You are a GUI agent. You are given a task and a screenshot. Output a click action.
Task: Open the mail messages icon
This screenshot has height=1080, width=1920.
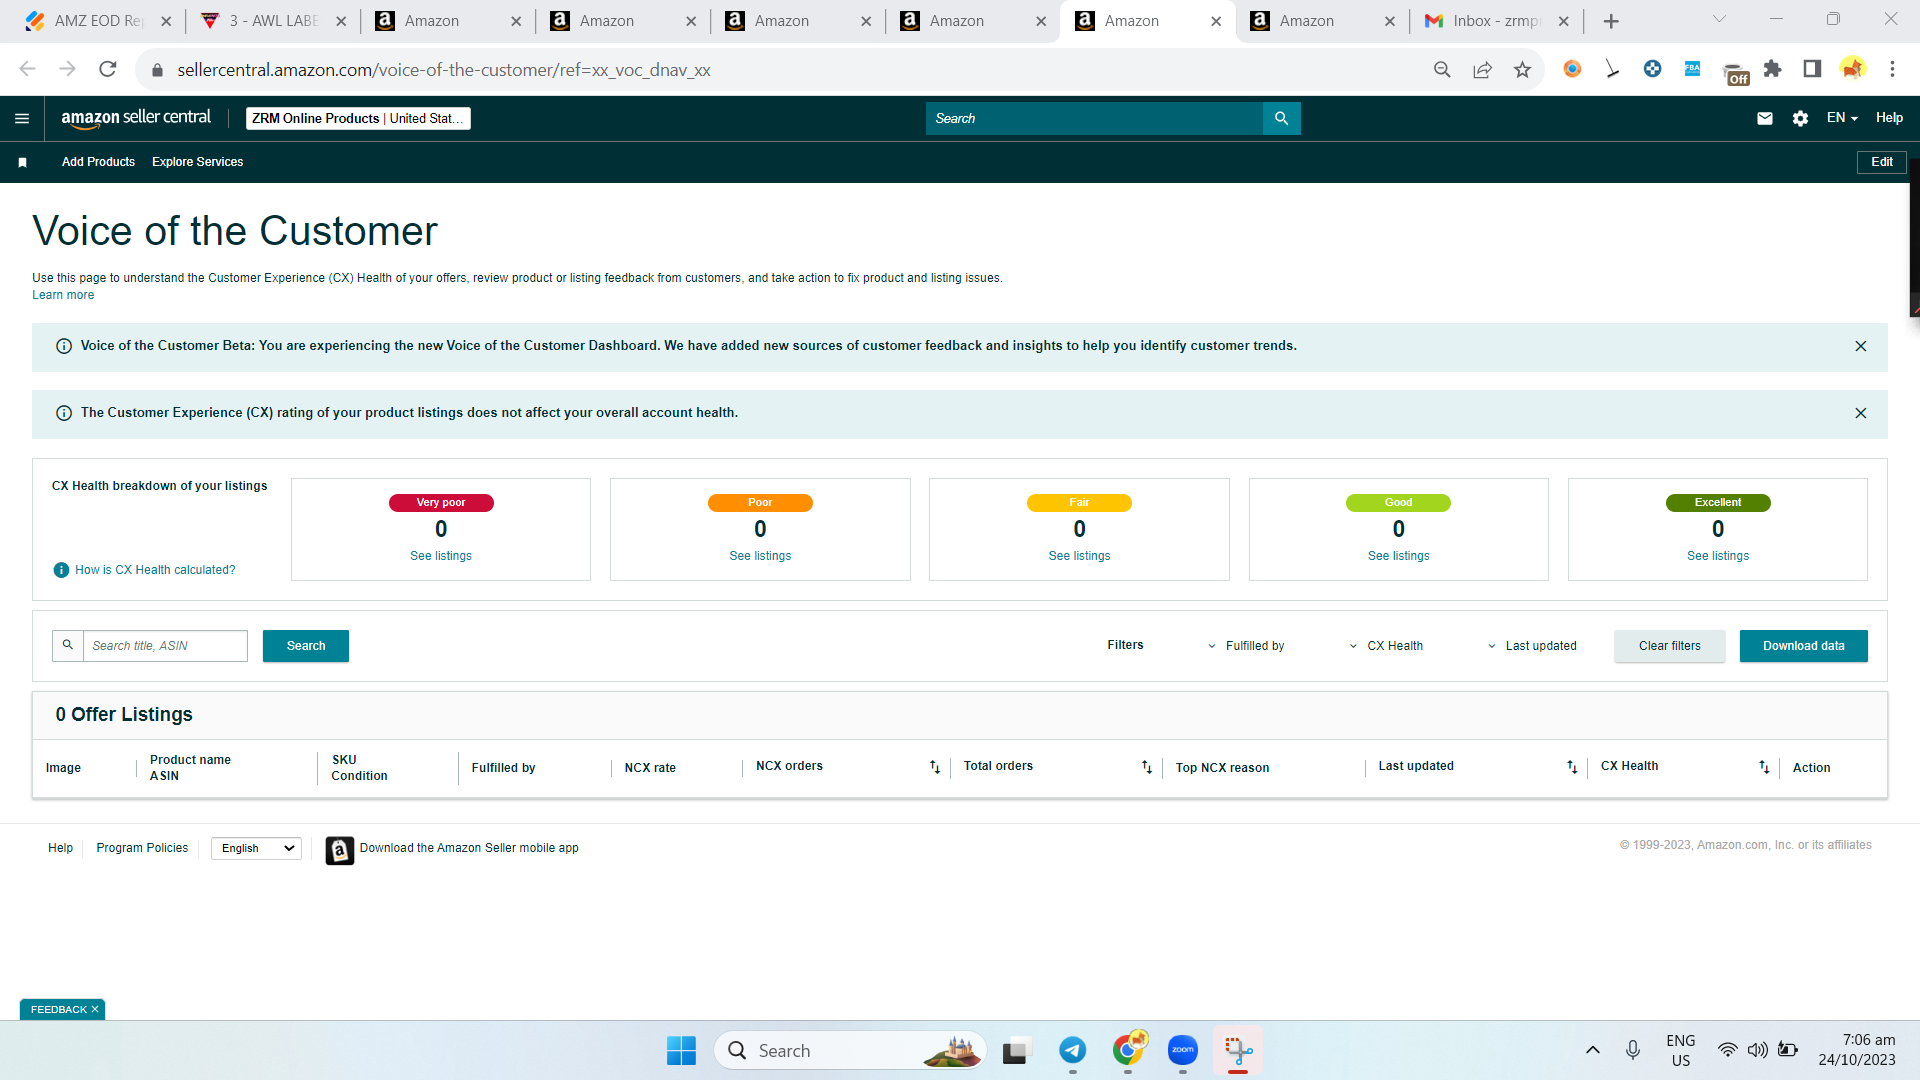tap(1765, 118)
